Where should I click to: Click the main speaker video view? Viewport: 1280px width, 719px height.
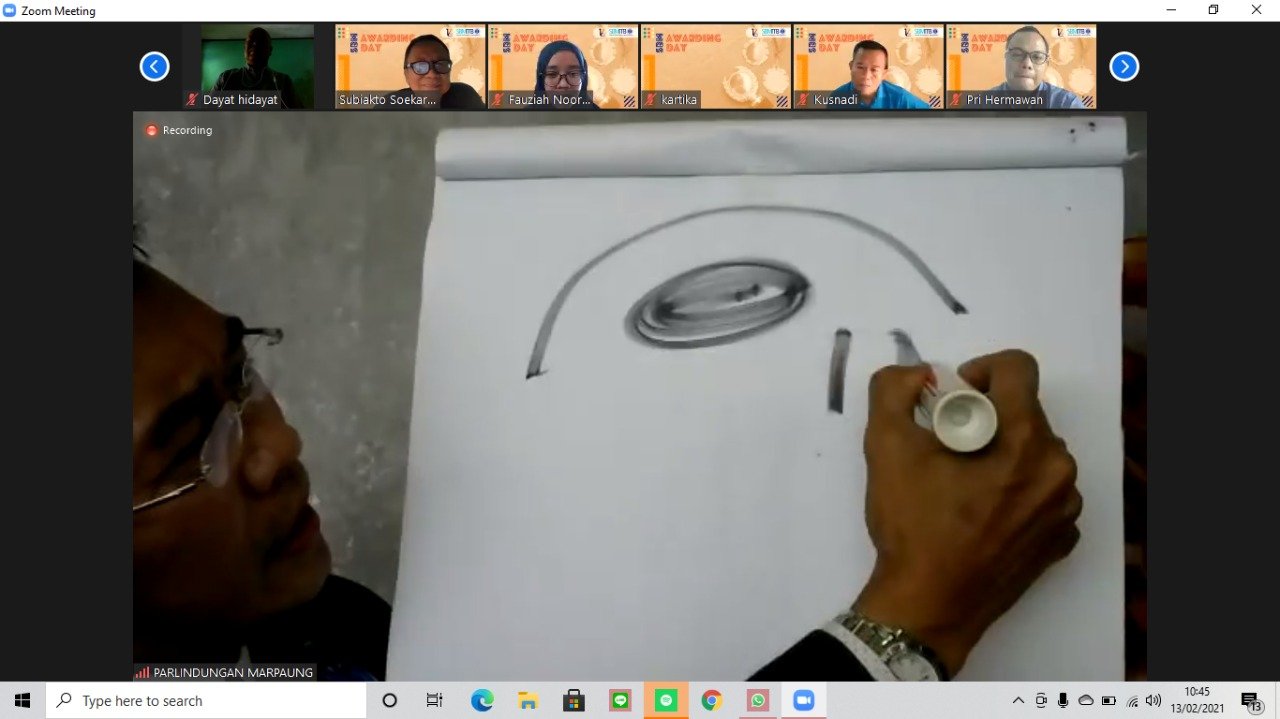(x=640, y=396)
